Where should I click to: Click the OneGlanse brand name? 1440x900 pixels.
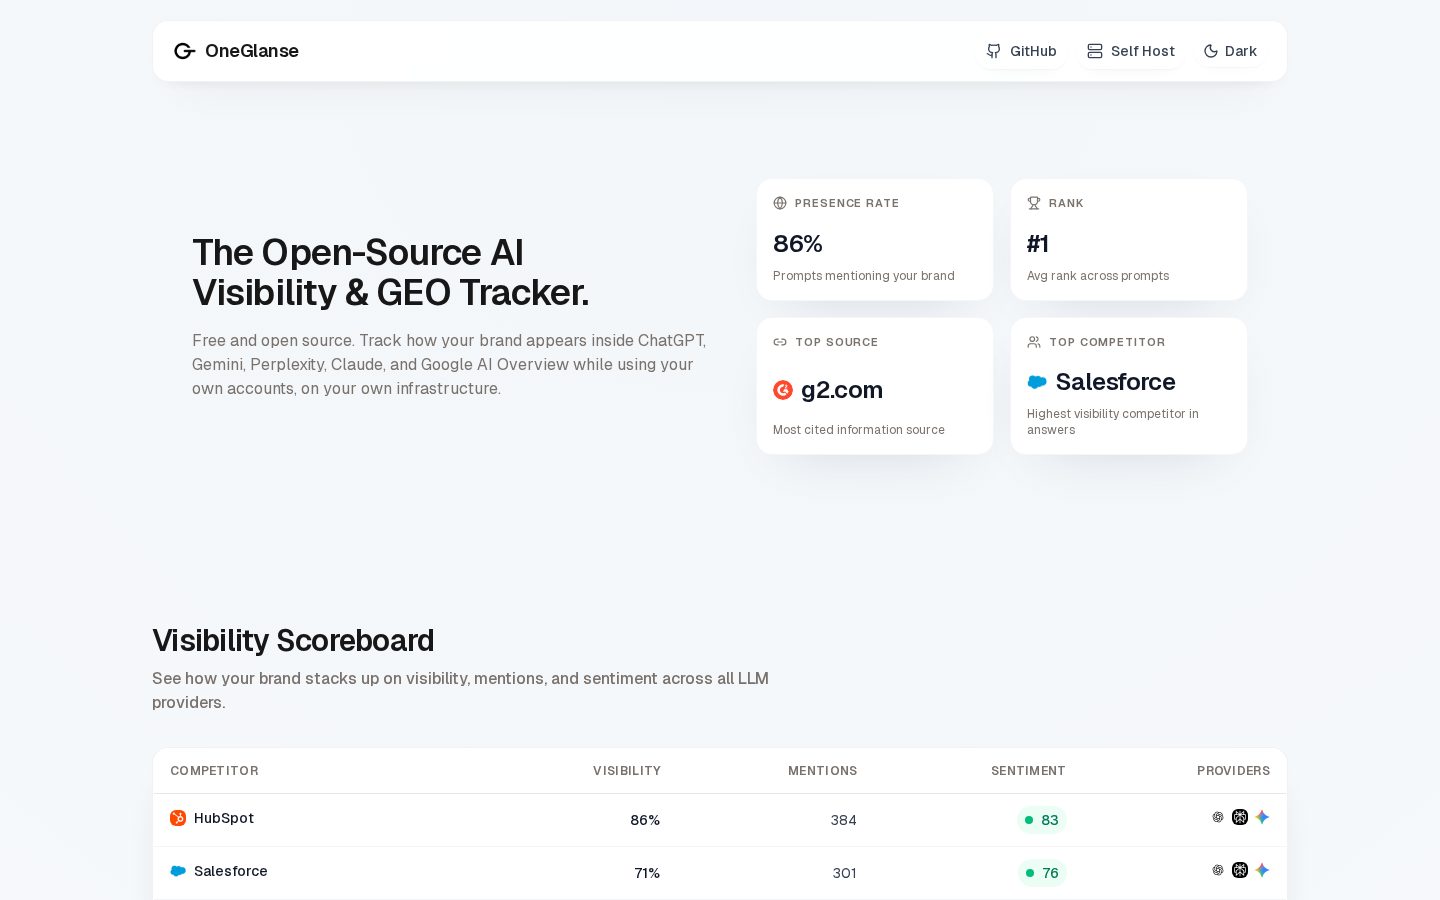[252, 51]
